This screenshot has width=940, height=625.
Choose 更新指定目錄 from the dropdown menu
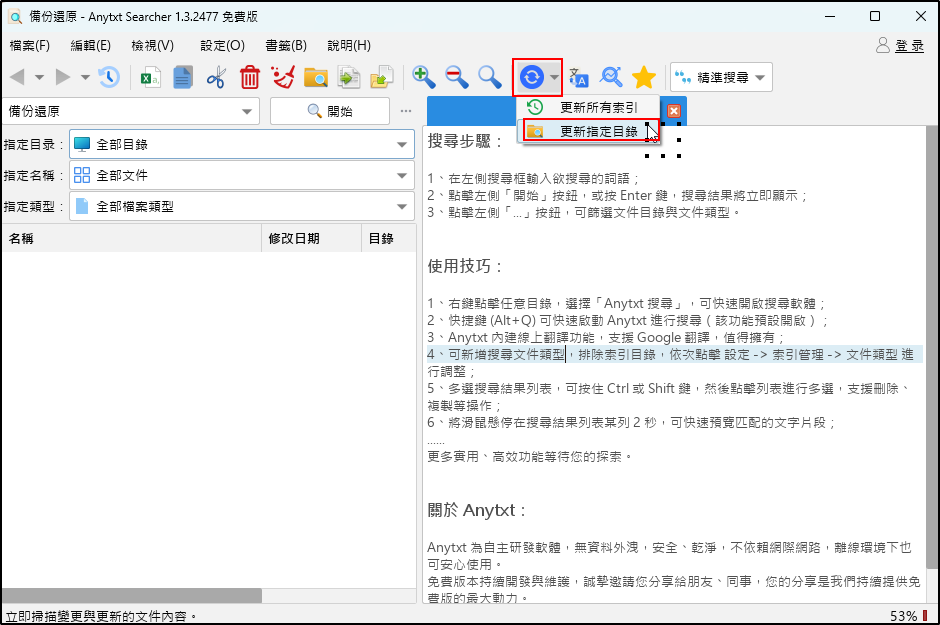(597, 131)
